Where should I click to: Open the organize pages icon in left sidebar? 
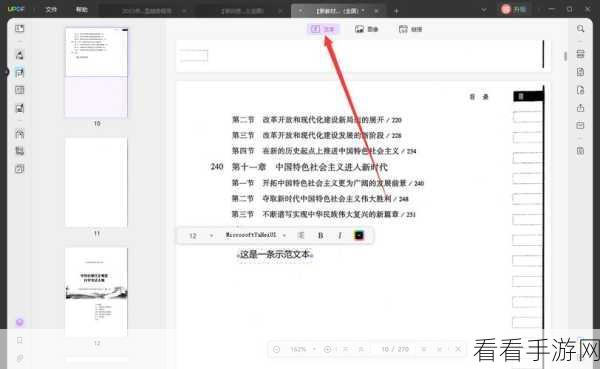click(20, 134)
